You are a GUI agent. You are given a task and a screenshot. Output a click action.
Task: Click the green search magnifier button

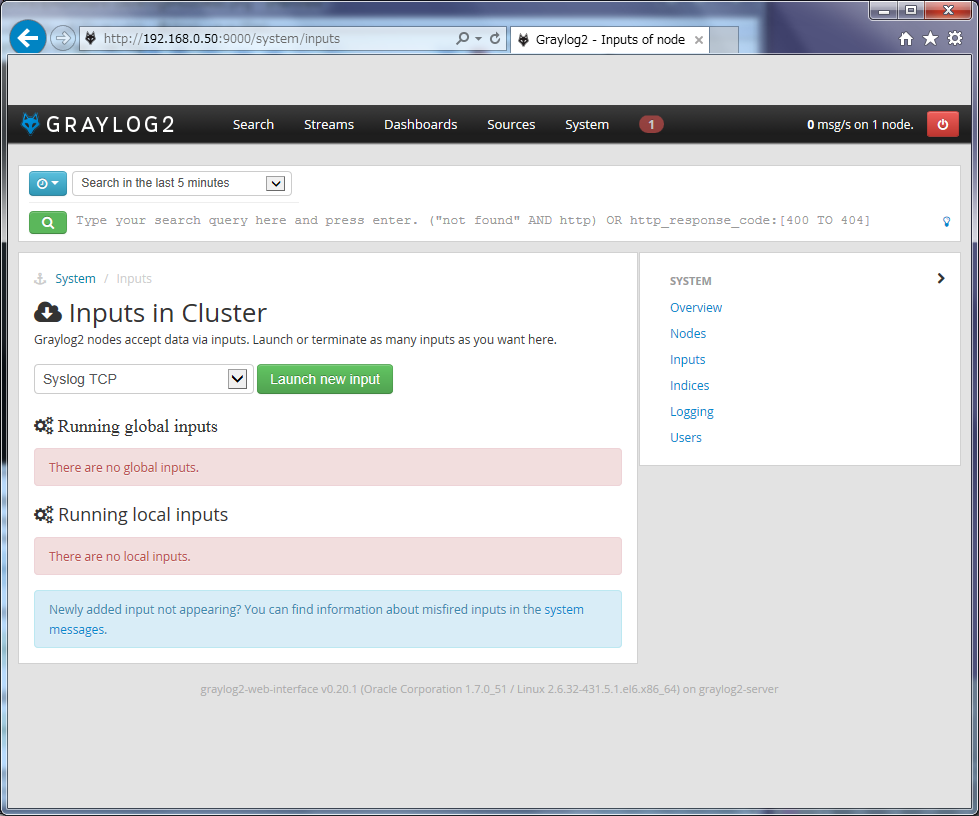(48, 222)
